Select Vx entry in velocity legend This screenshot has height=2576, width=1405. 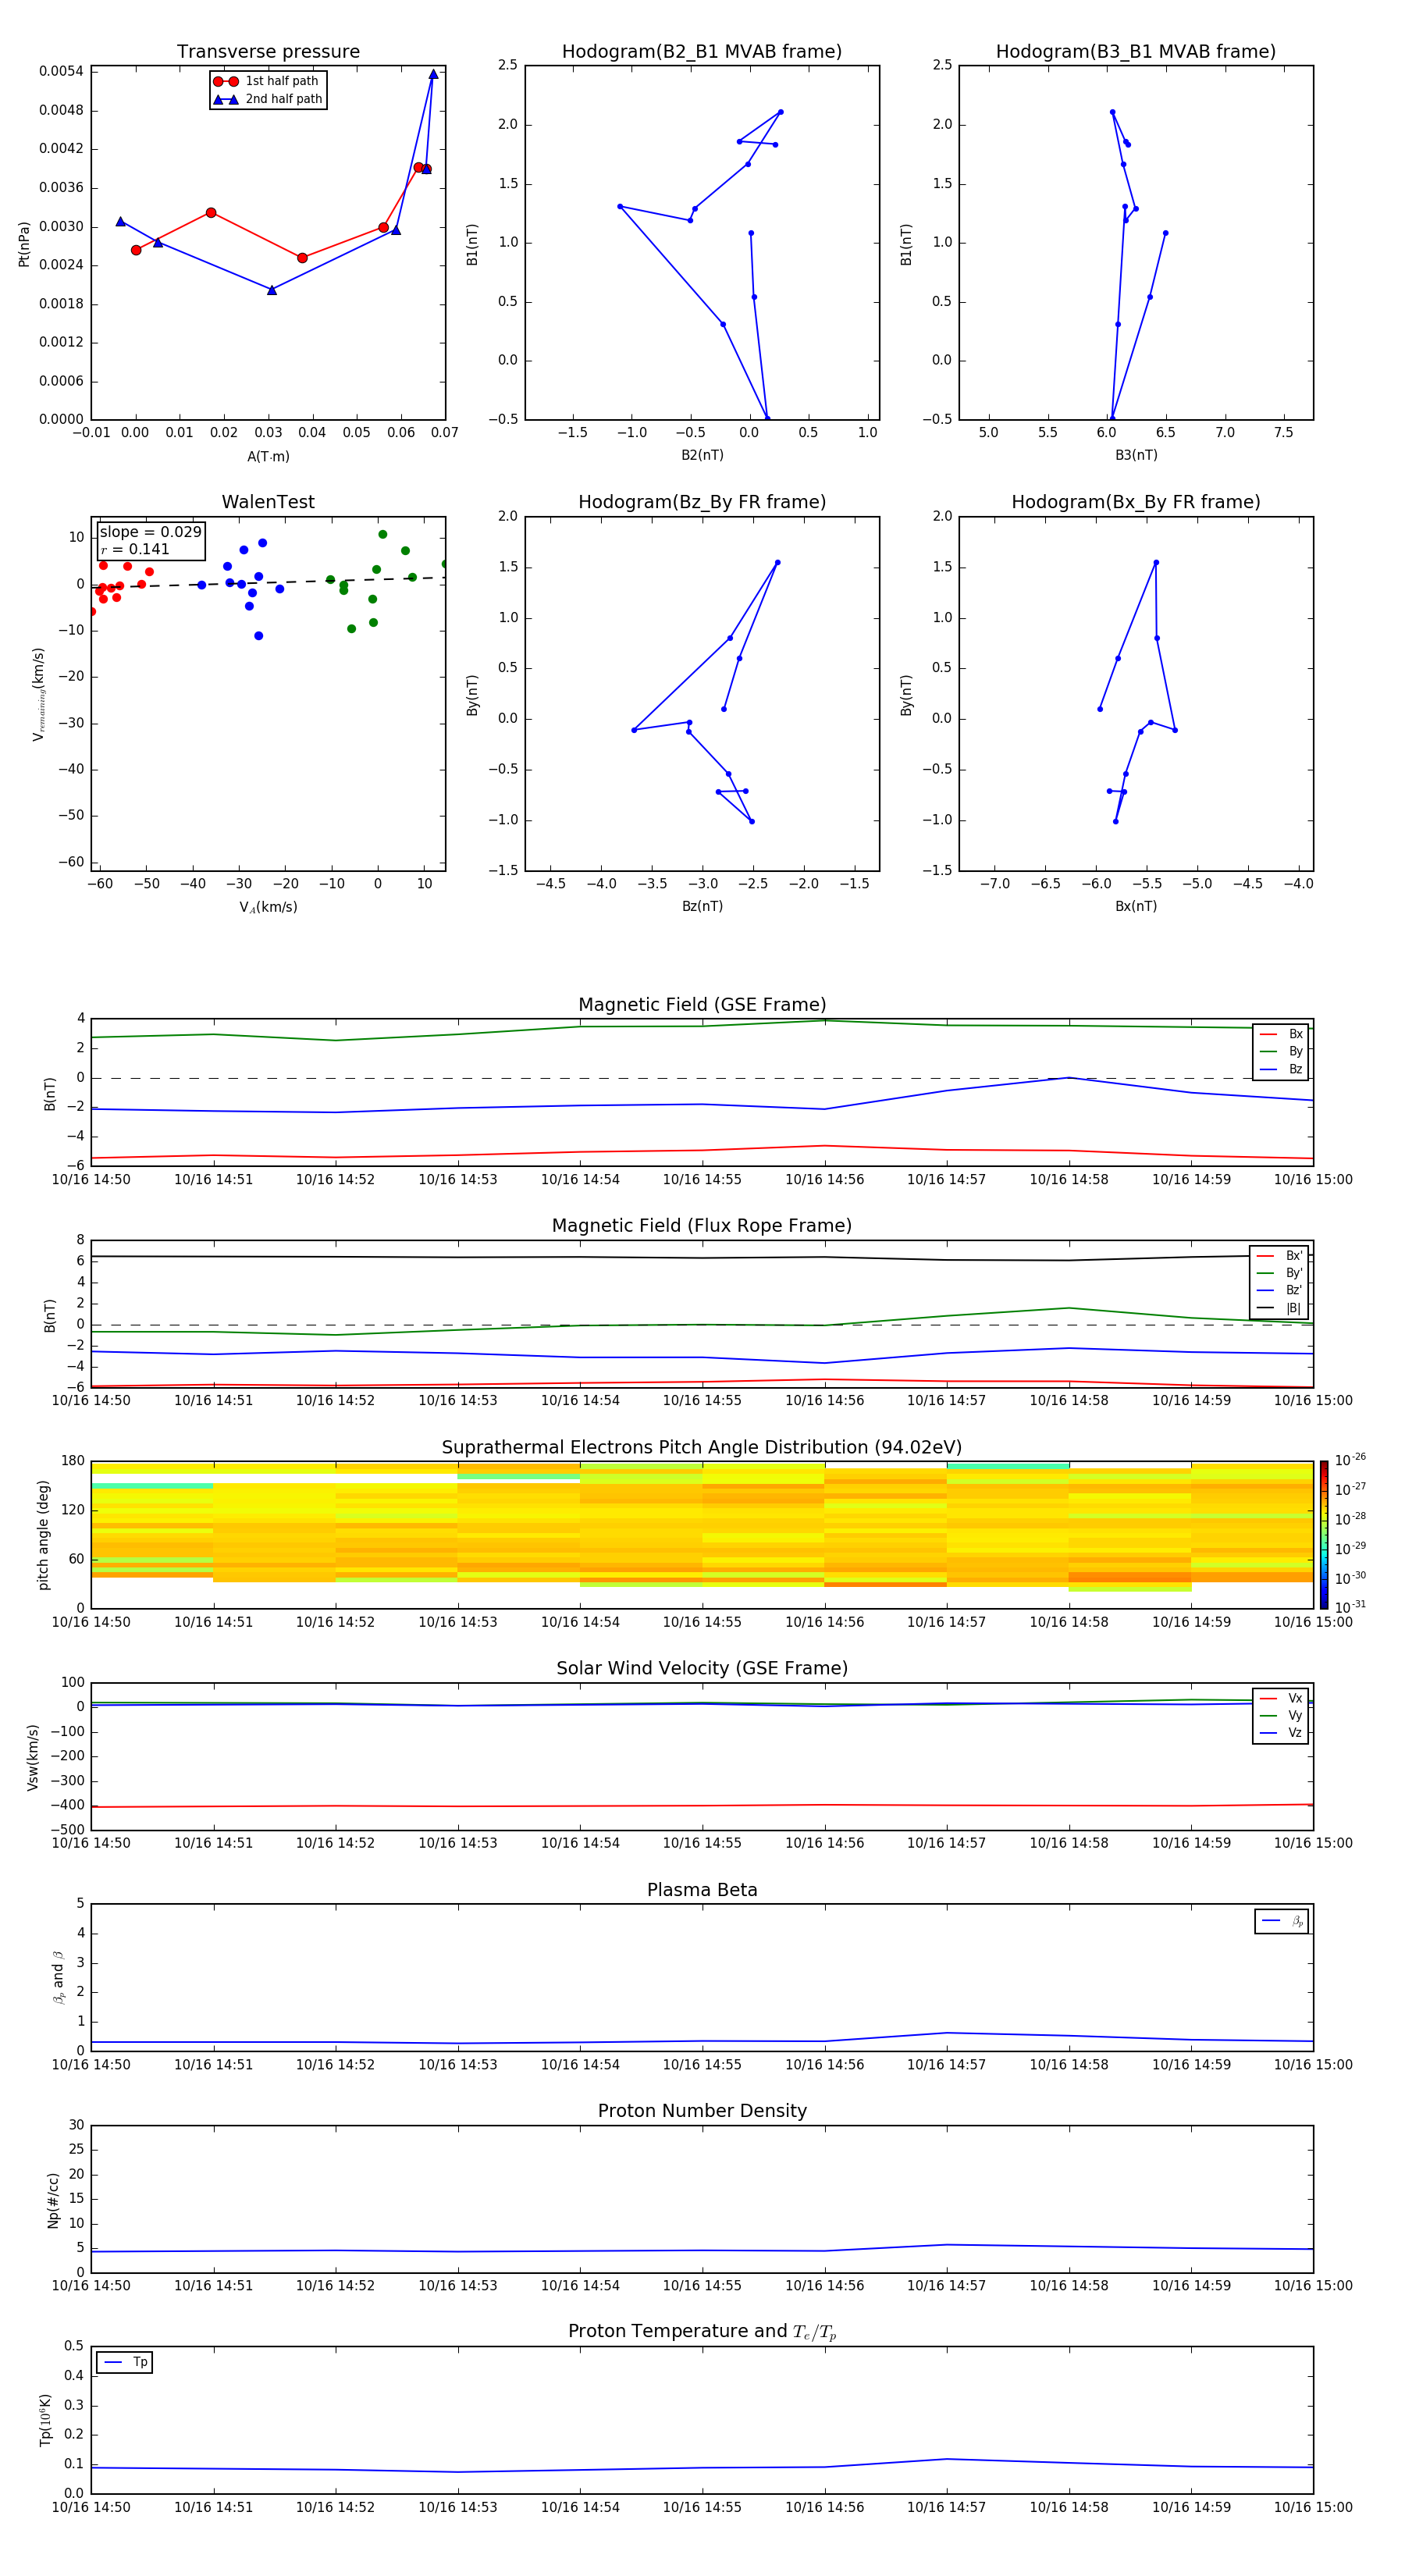click(1281, 1698)
